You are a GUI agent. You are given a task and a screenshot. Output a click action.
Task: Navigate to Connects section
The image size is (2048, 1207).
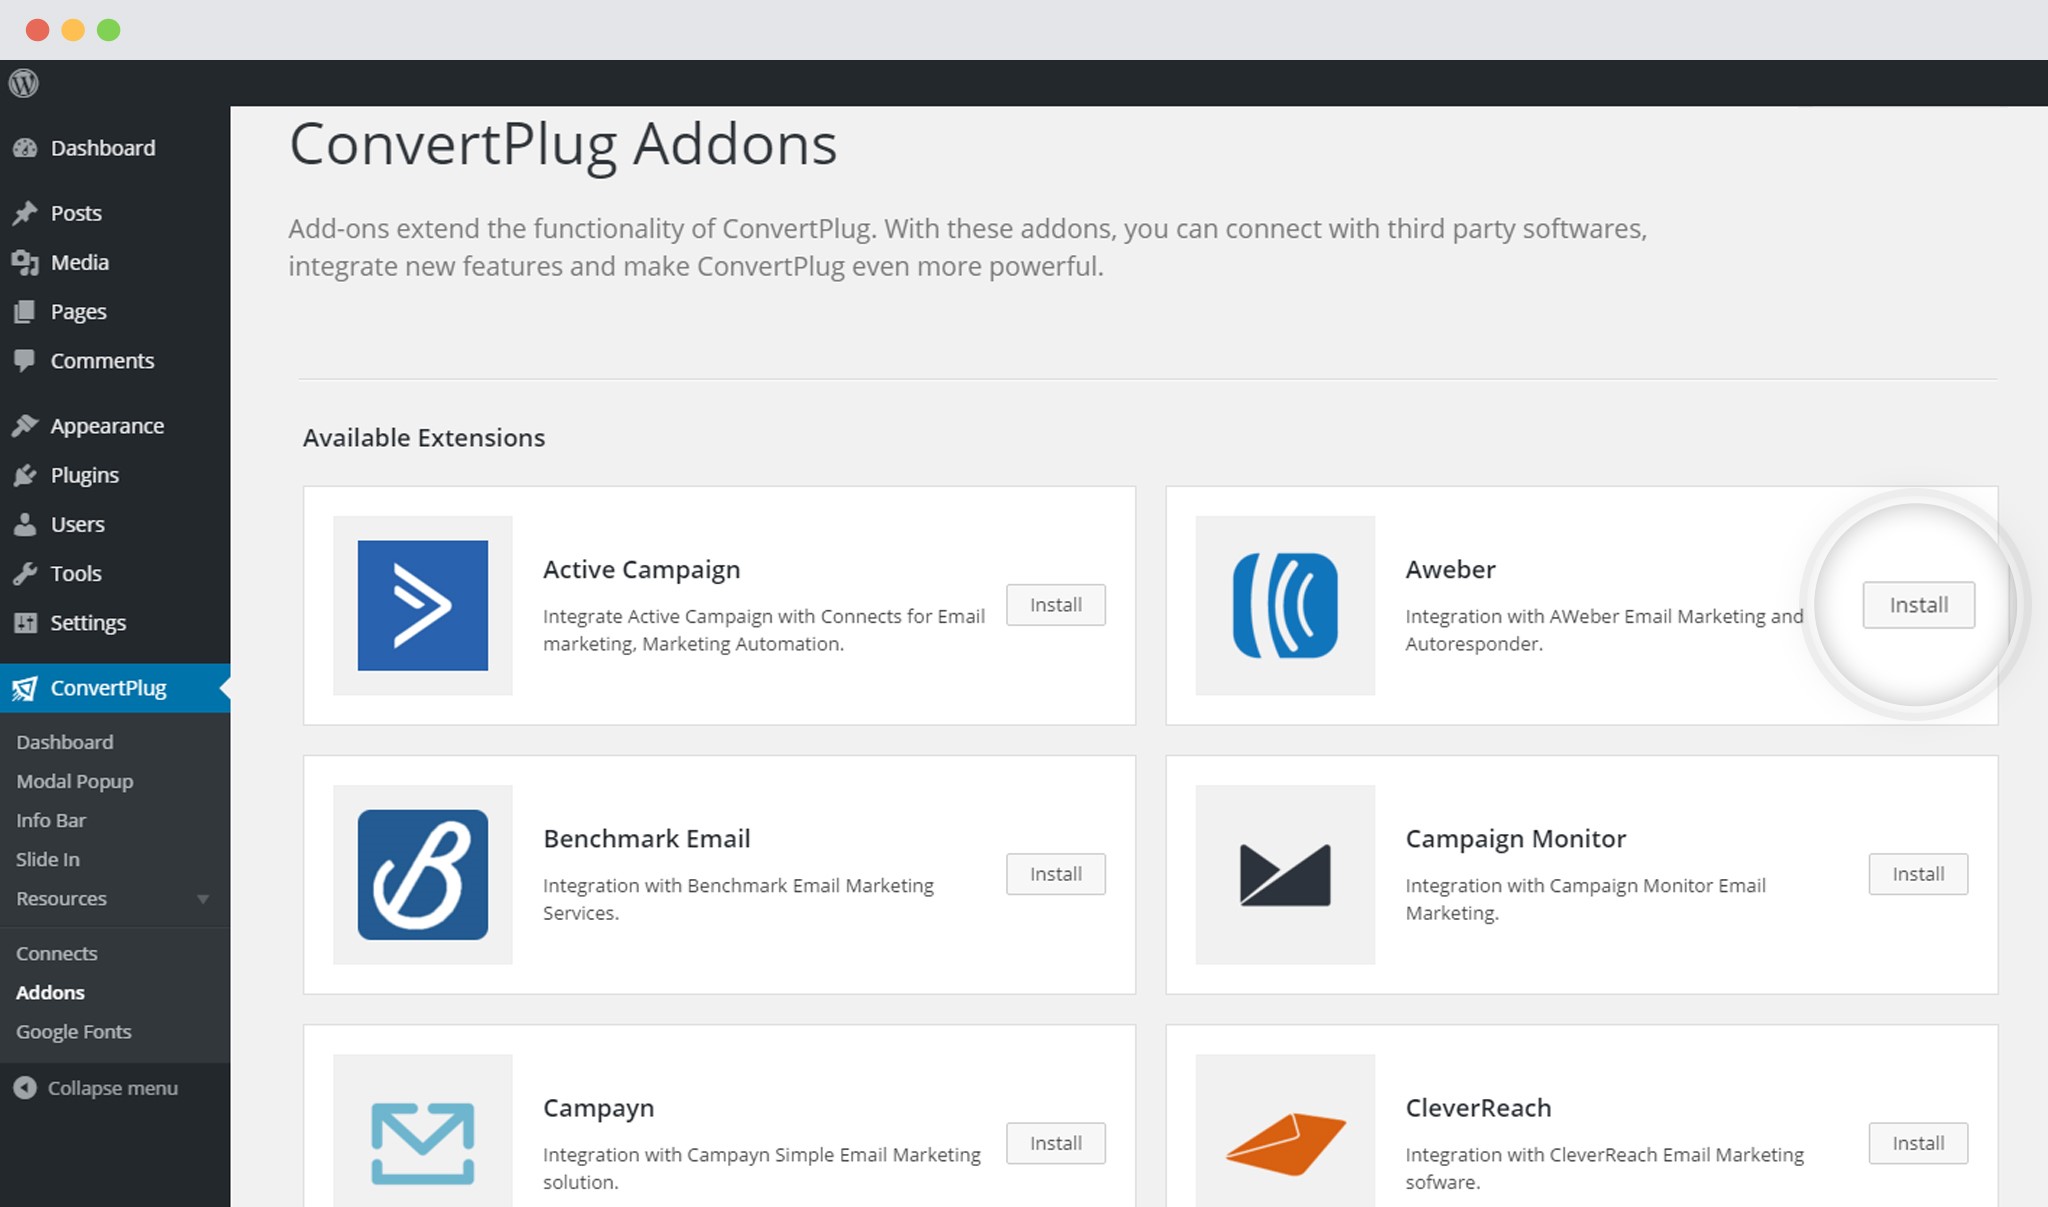pyautogui.click(x=56, y=951)
